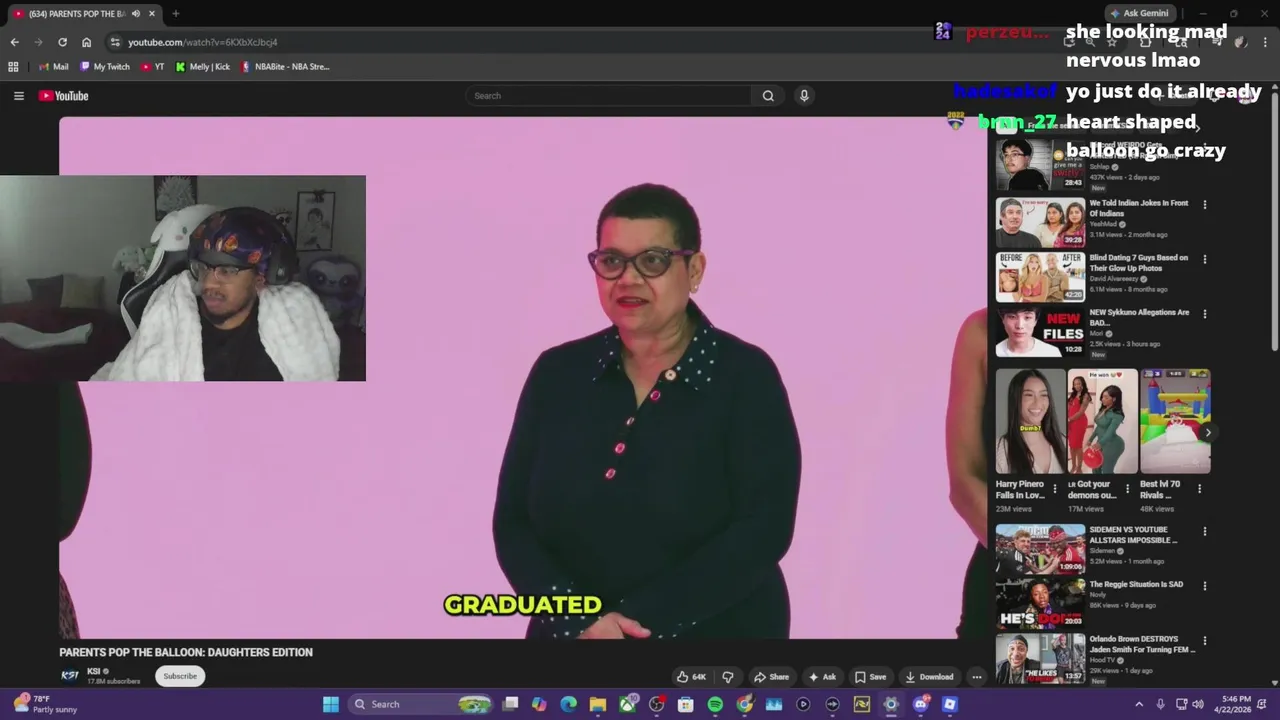1280x720 pixels.
Task: Open the Mail bookmark
Action: (x=53, y=67)
